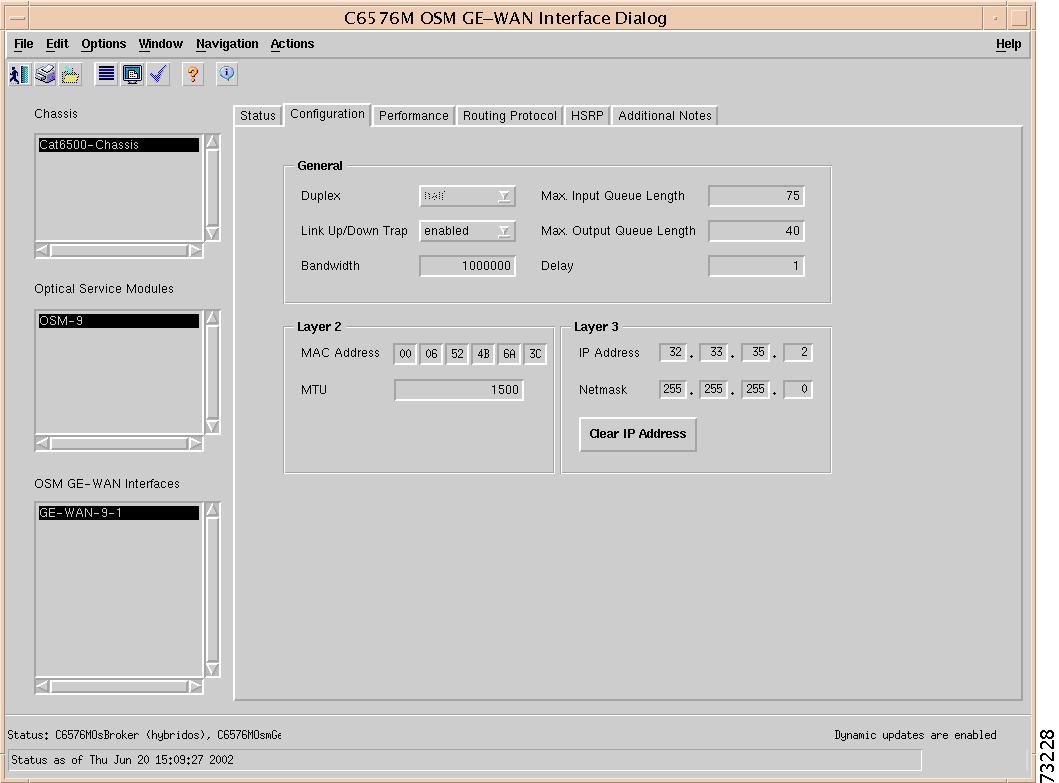Open the Window menu
This screenshot has height=783, width=1059.
point(160,44)
